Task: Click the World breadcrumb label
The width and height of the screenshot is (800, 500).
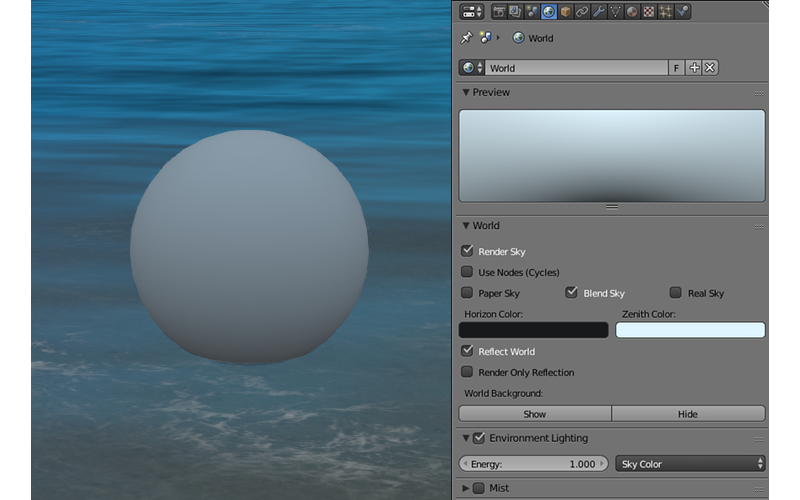Action: (x=541, y=38)
